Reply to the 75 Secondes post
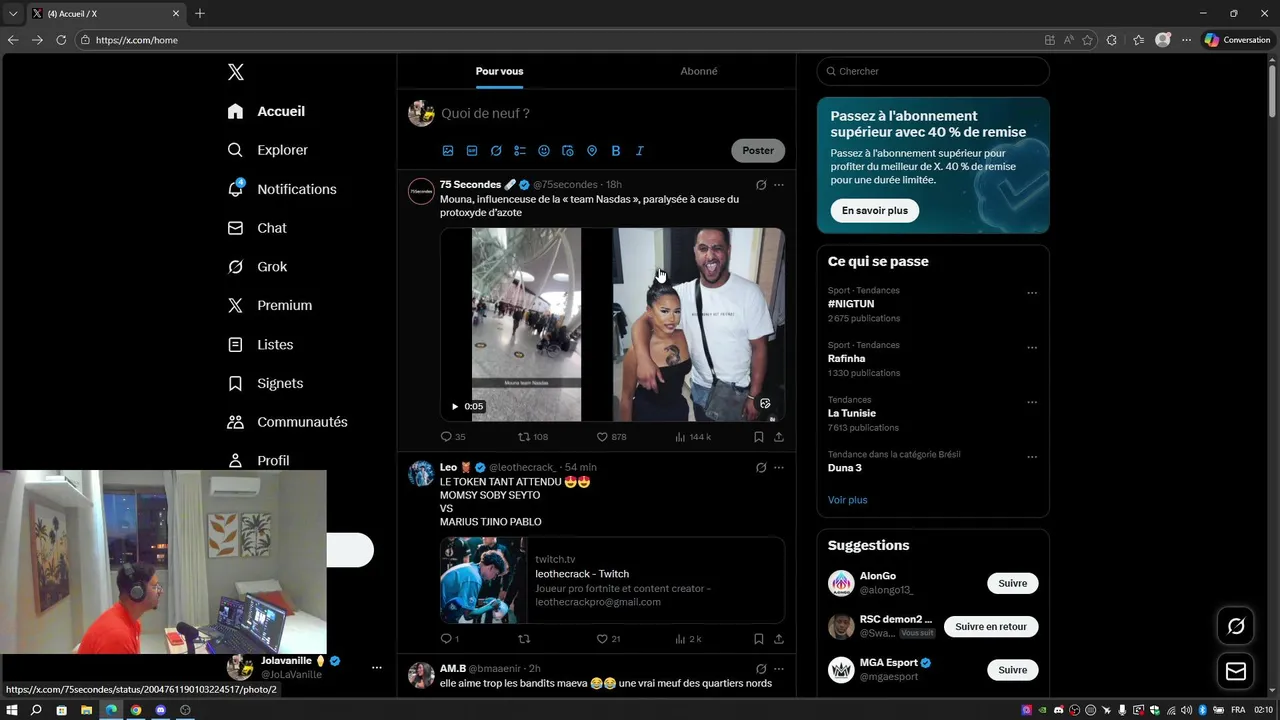Viewport: 1280px width, 720px height. coord(453,437)
